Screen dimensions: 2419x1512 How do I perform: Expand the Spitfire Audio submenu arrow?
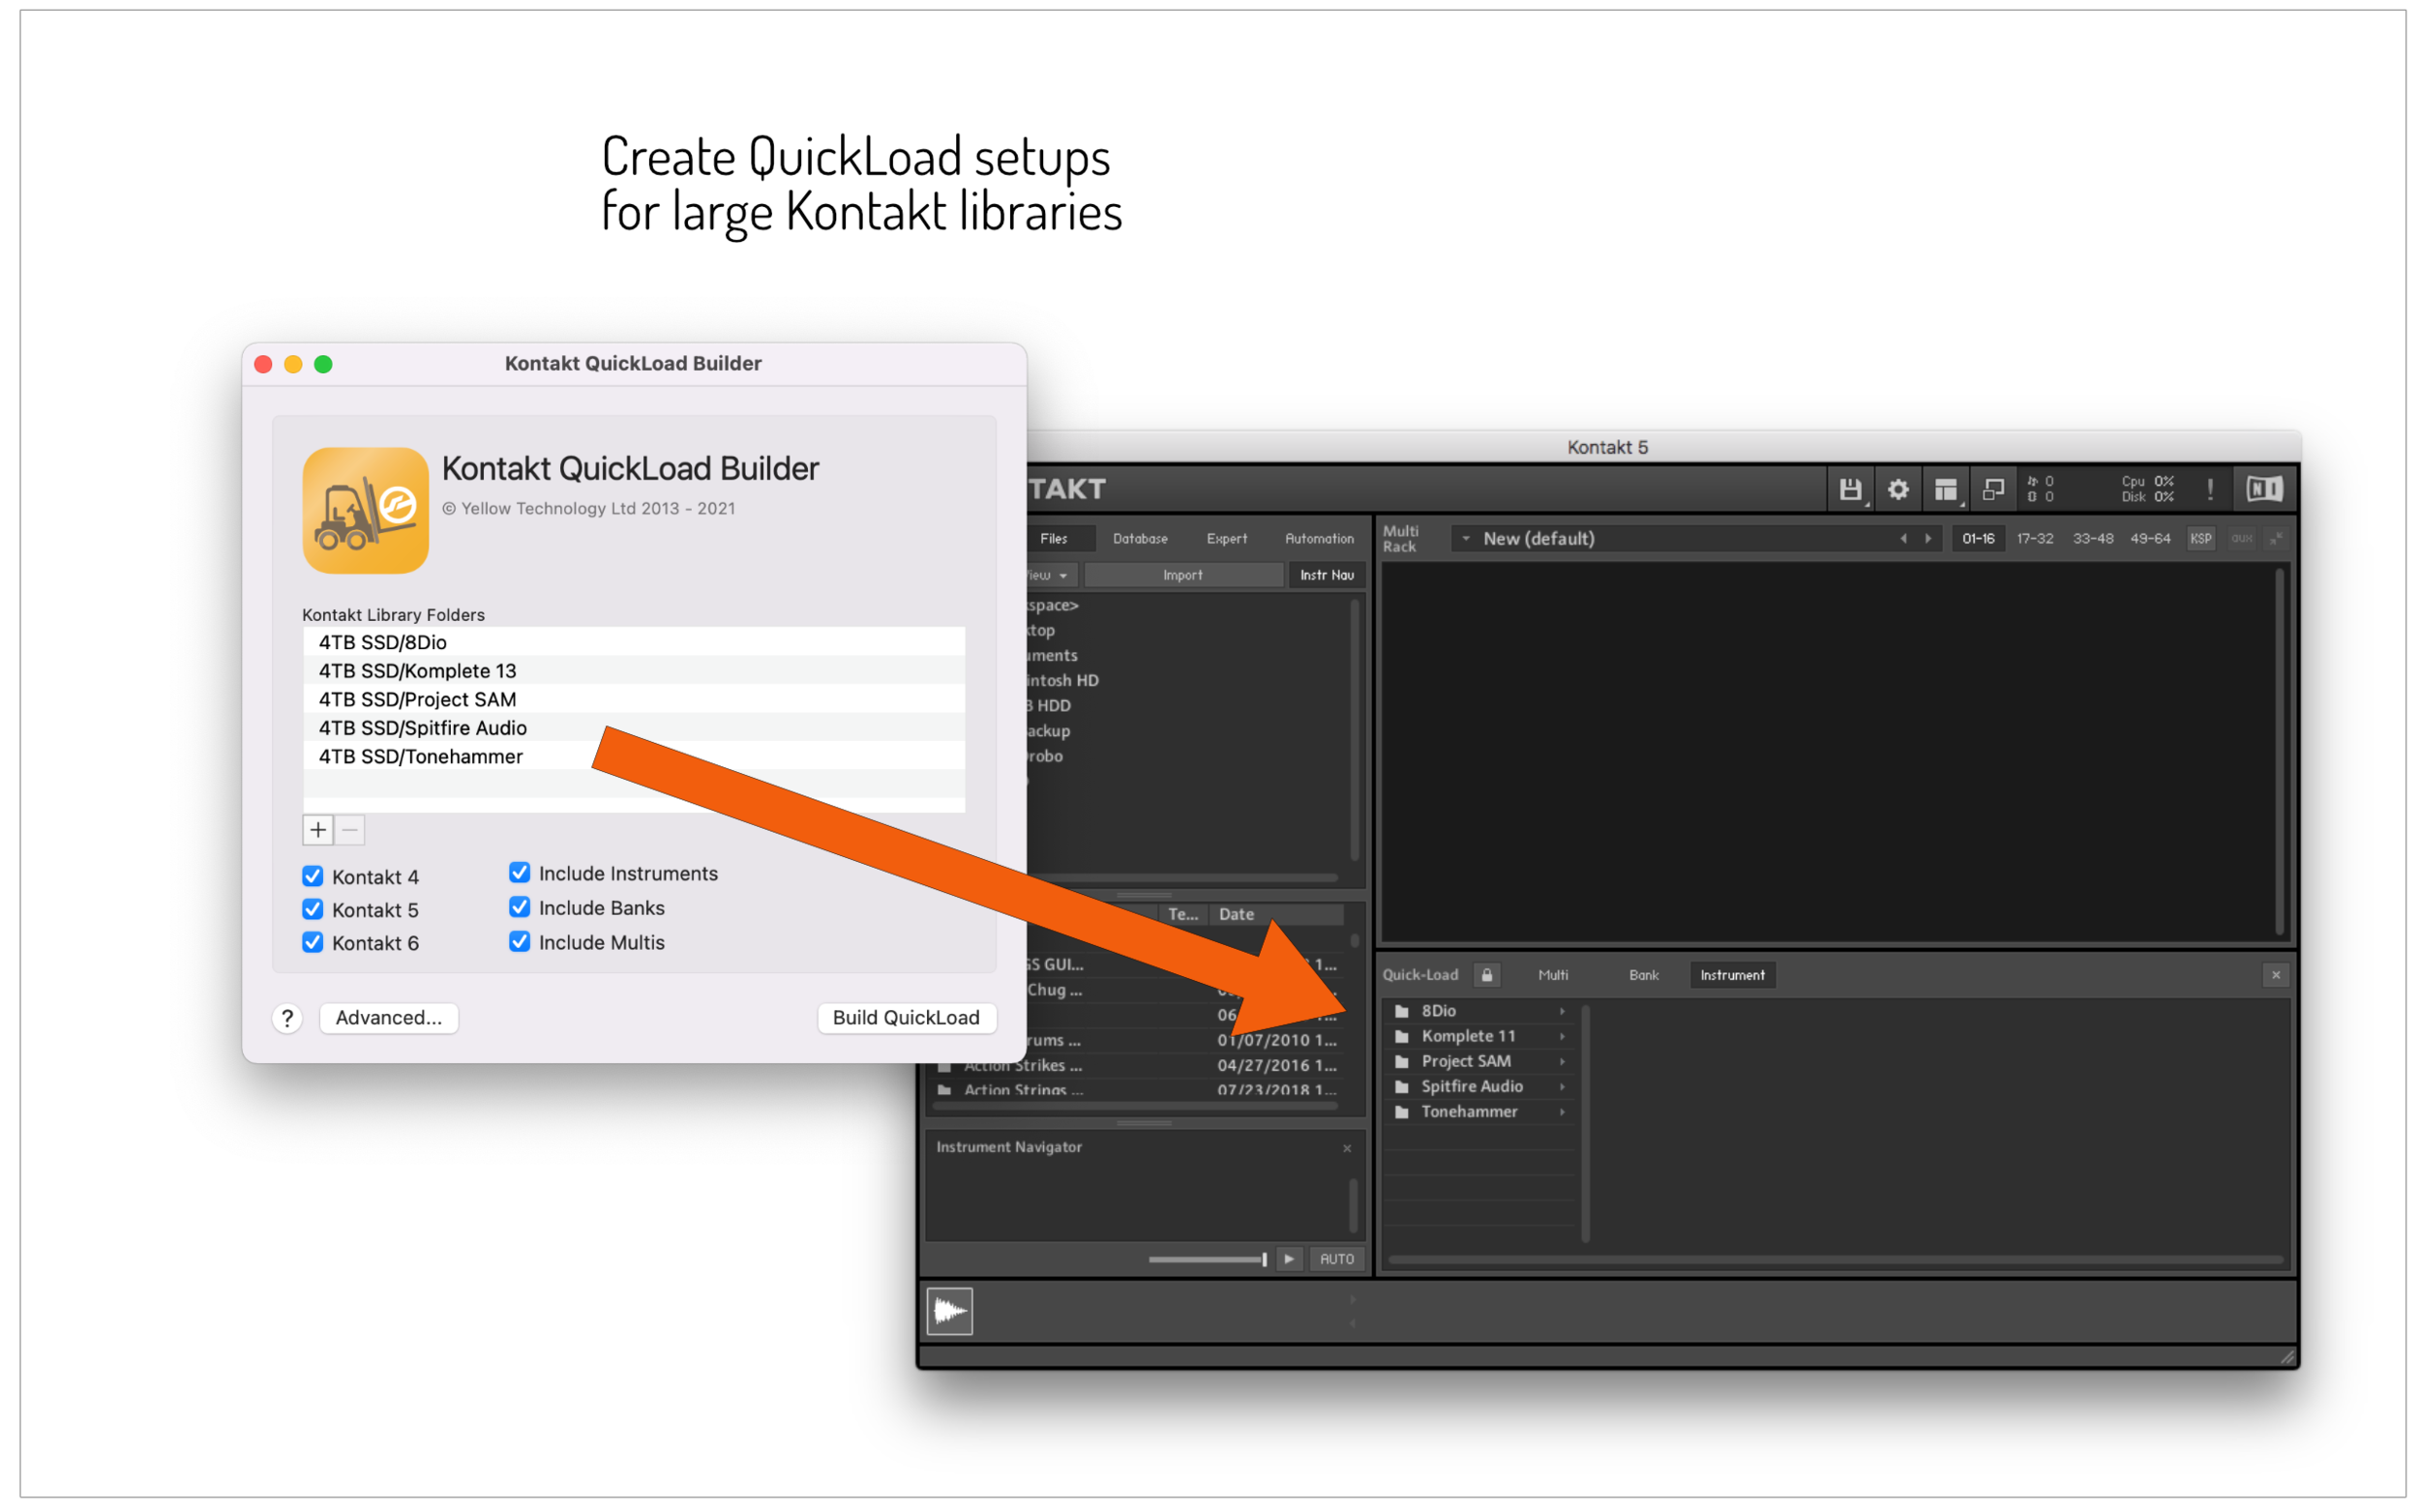(1562, 1087)
